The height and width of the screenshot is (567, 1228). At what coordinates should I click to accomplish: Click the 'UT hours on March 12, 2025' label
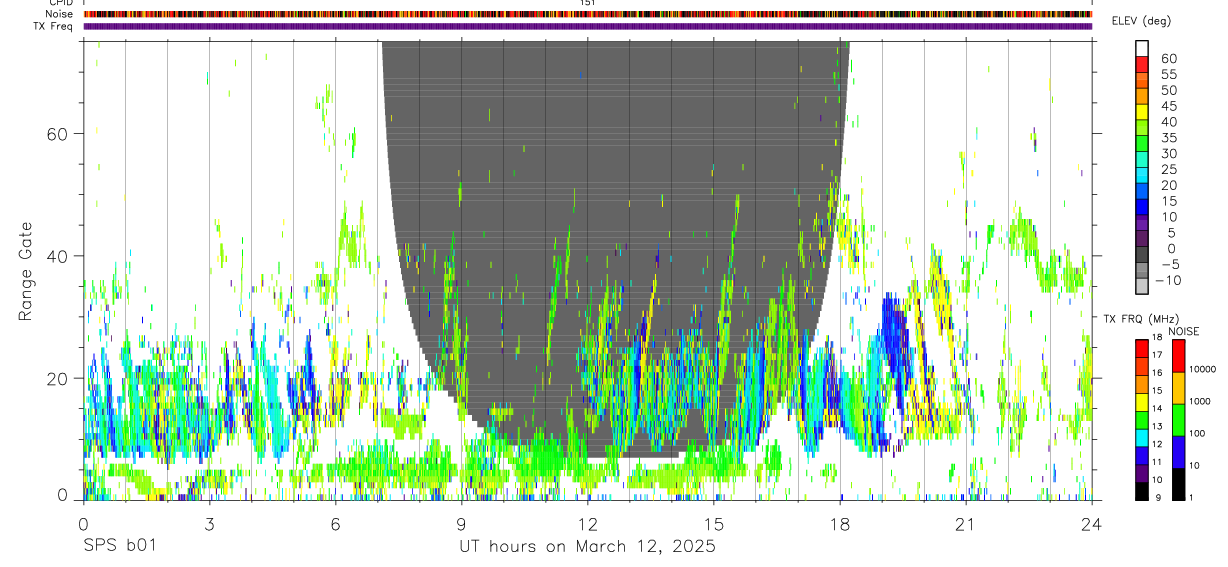587,547
